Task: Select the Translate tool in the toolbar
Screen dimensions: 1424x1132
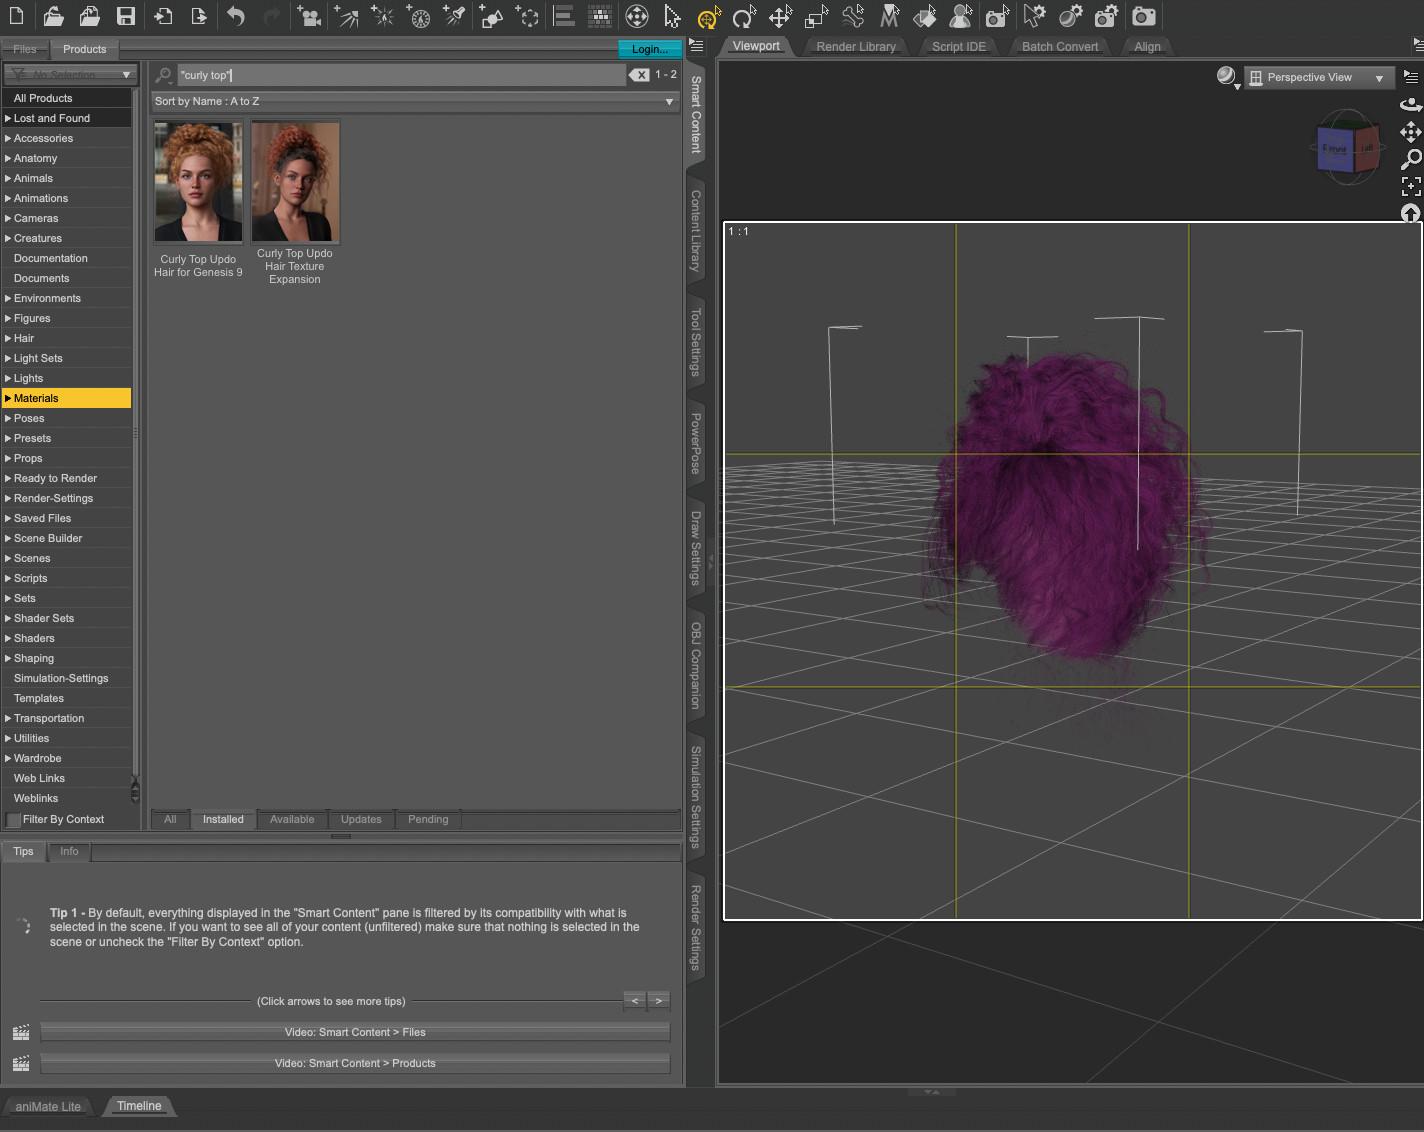Action: (780, 17)
